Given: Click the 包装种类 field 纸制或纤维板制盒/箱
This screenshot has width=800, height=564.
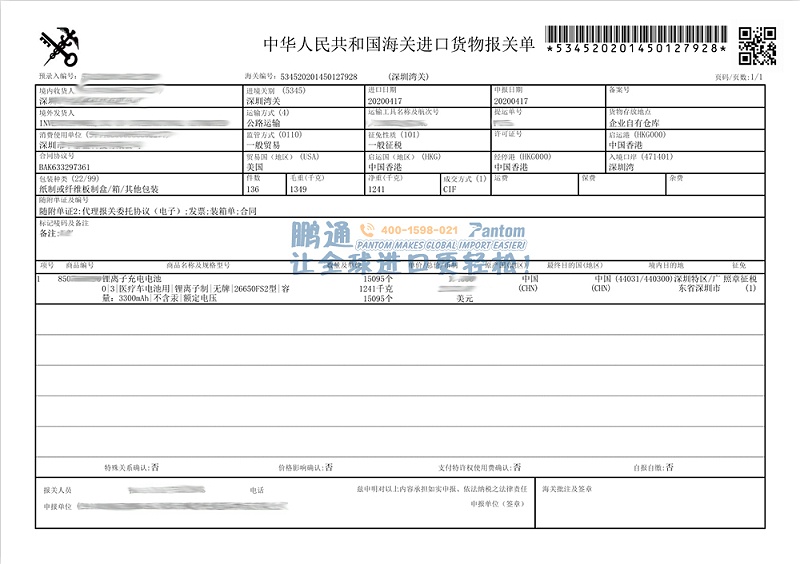Looking at the screenshot, I should (98, 188).
